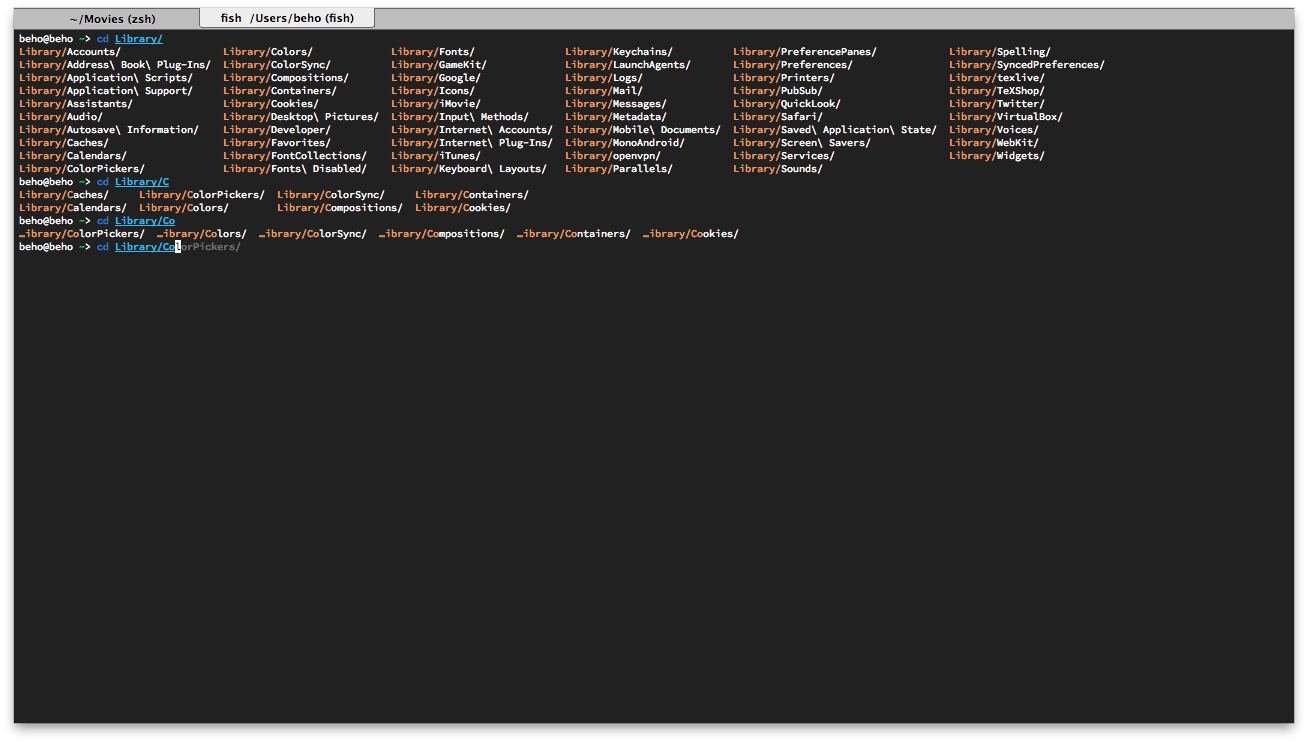This screenshot has width=1308, height=743.
Task: Click Library/Fonts/ entry
Action: coord(433,52)
